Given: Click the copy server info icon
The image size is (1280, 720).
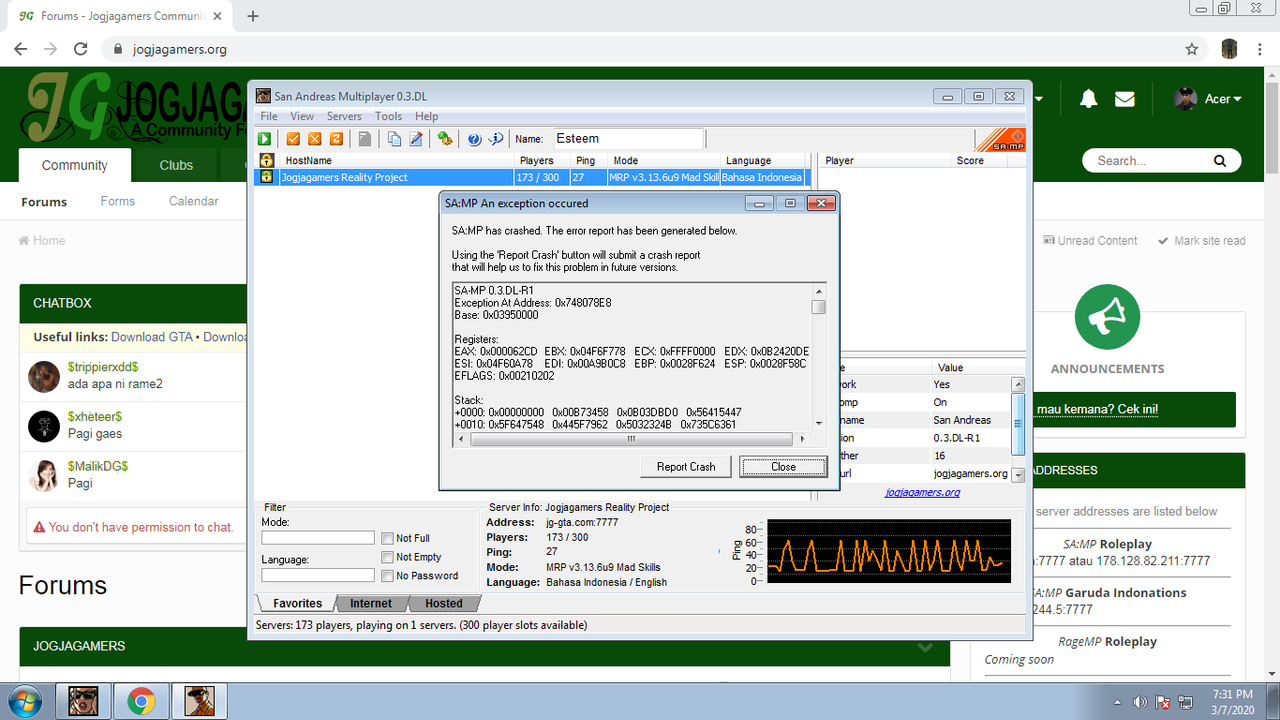Looking at the screenshot, I should [x=394, y=139].
